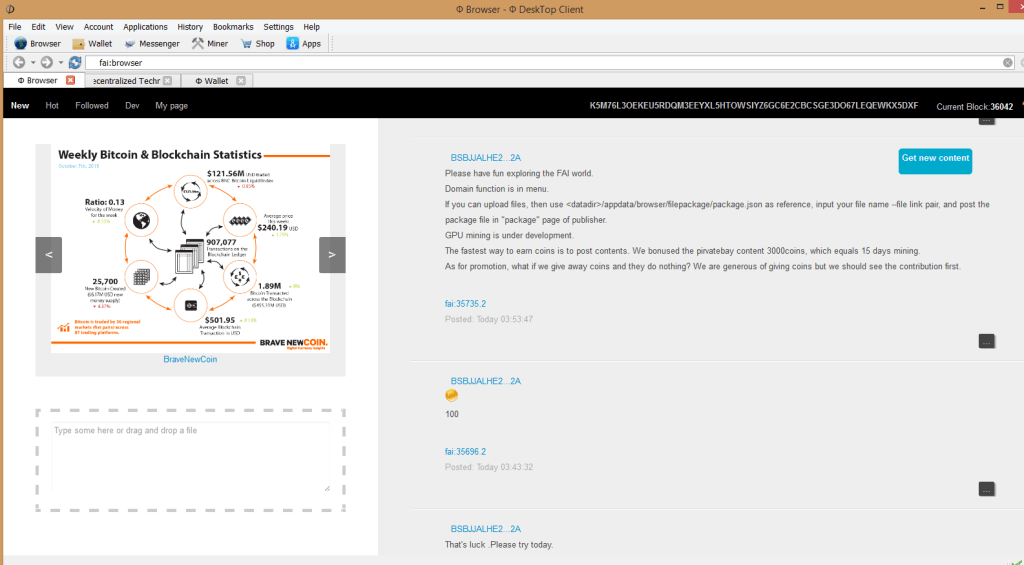Click the gold coin icon
The height and width of the screenshot is (565, 1024).
tap(451, 395)
